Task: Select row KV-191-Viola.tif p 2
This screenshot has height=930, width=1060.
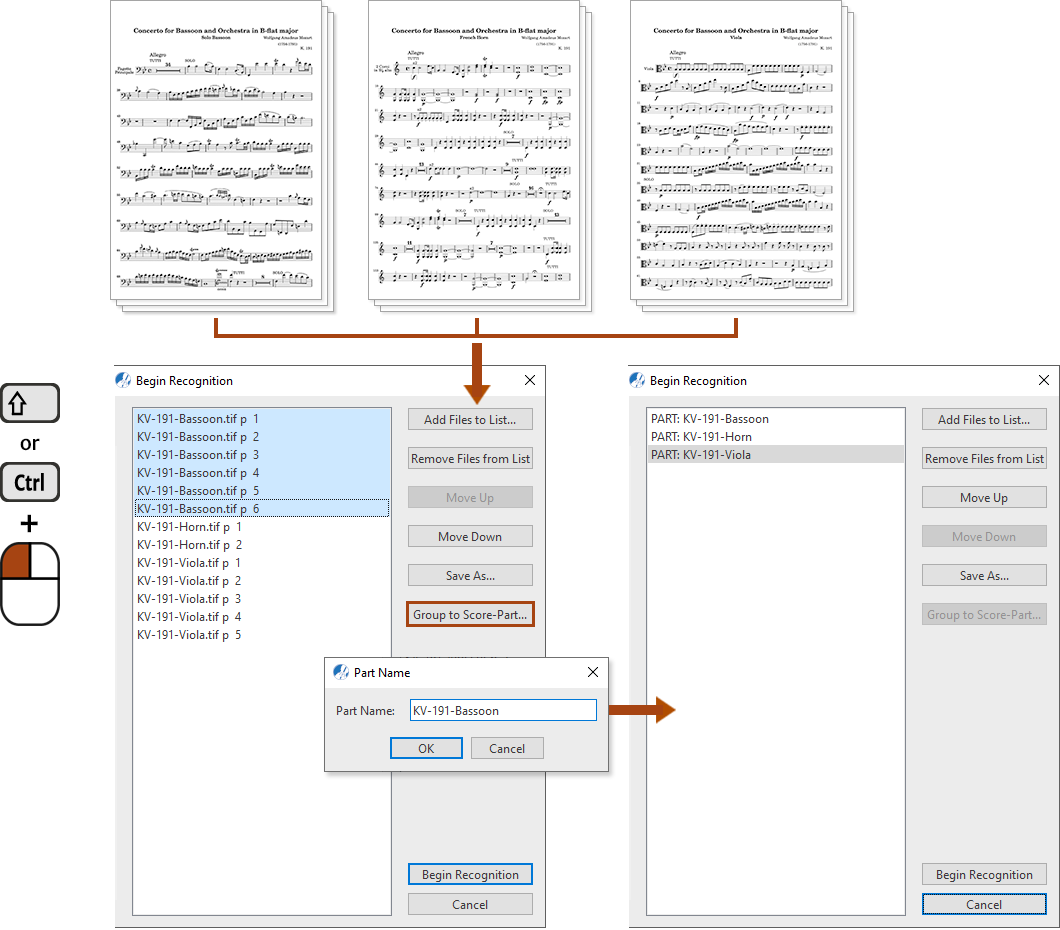Action: tap(262, 581)
